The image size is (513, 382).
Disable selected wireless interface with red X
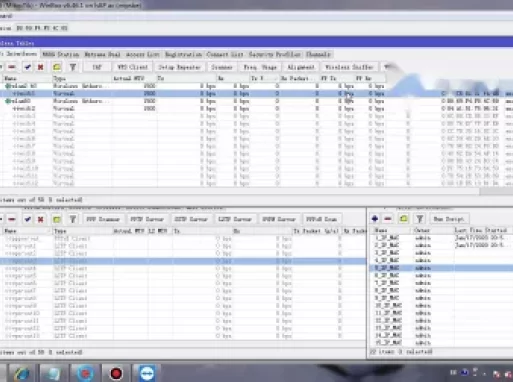click(40, 67)
